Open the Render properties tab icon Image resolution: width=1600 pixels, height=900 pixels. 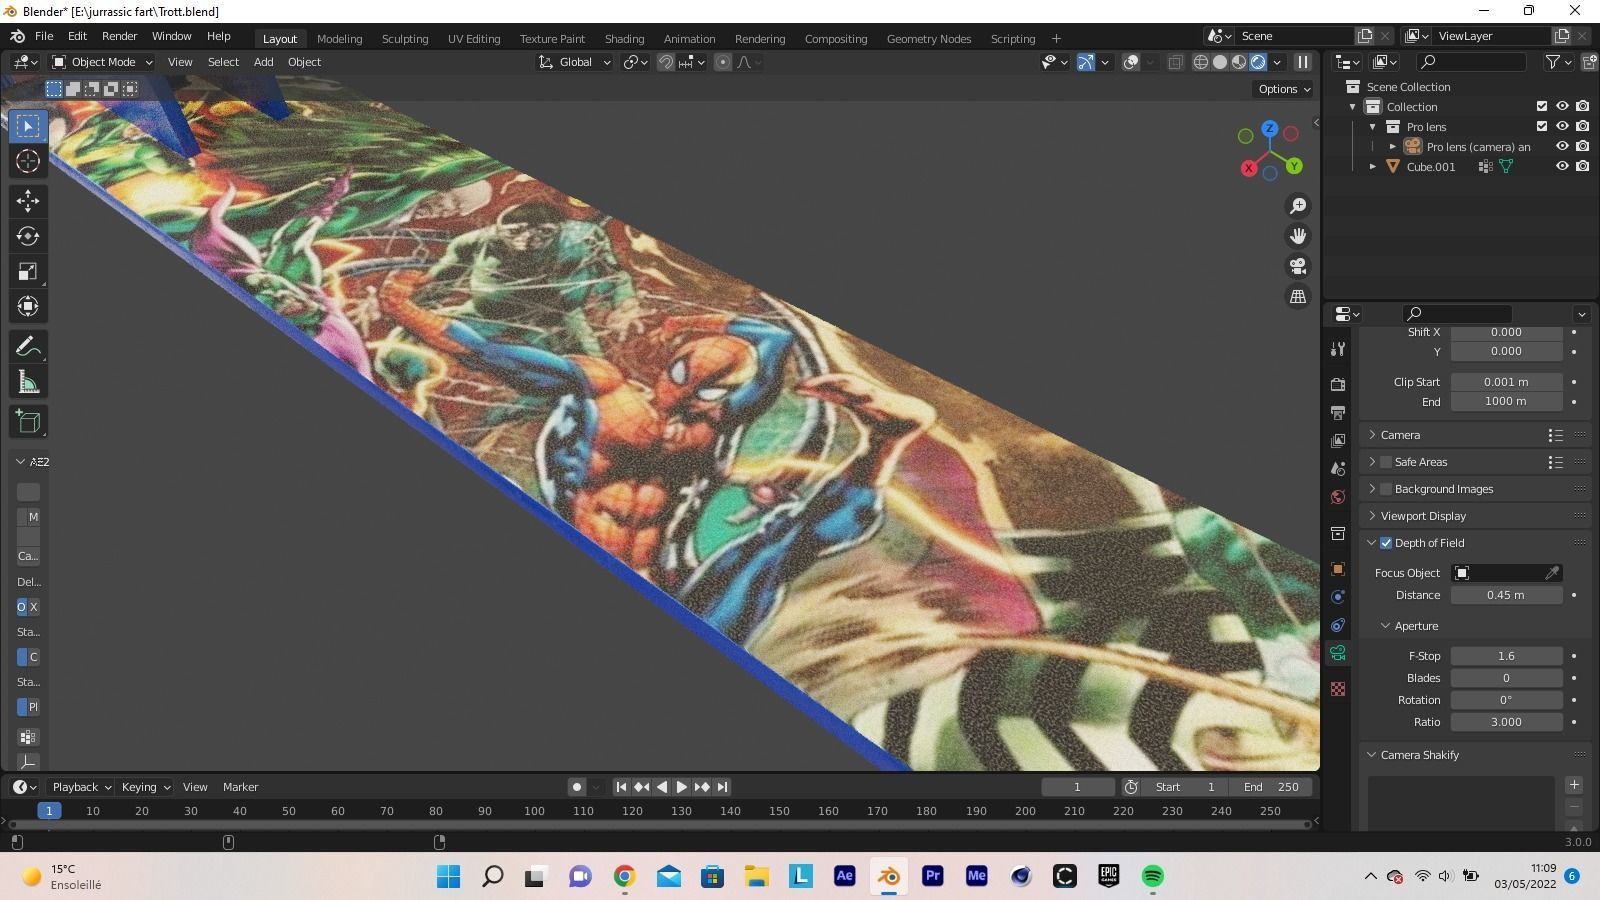pos(1338,385)
